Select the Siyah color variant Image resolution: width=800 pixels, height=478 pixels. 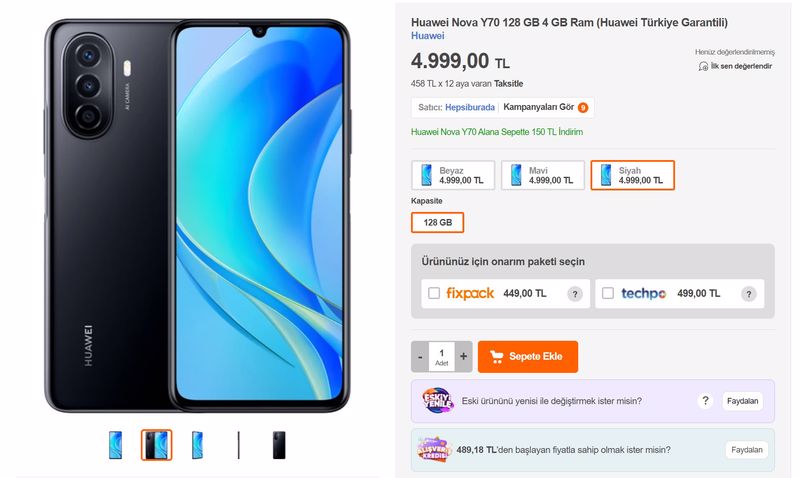click(x=633, y=175)
